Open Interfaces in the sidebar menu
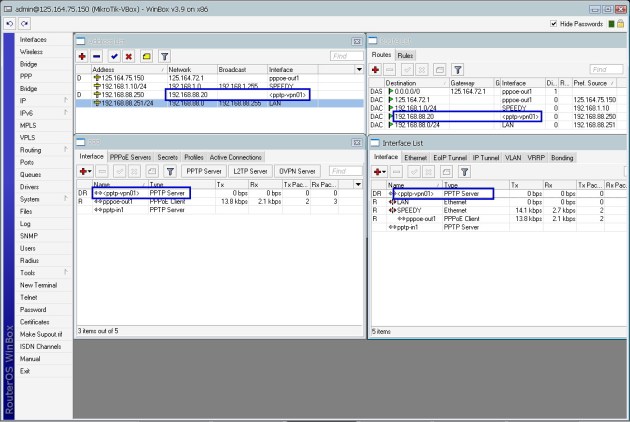 (x=33, y=39)
